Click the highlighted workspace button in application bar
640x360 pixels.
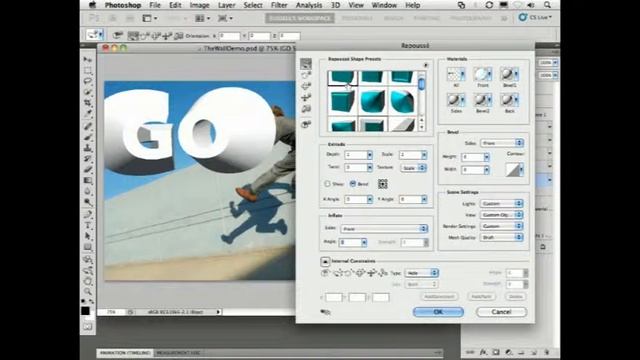point(300,18)
